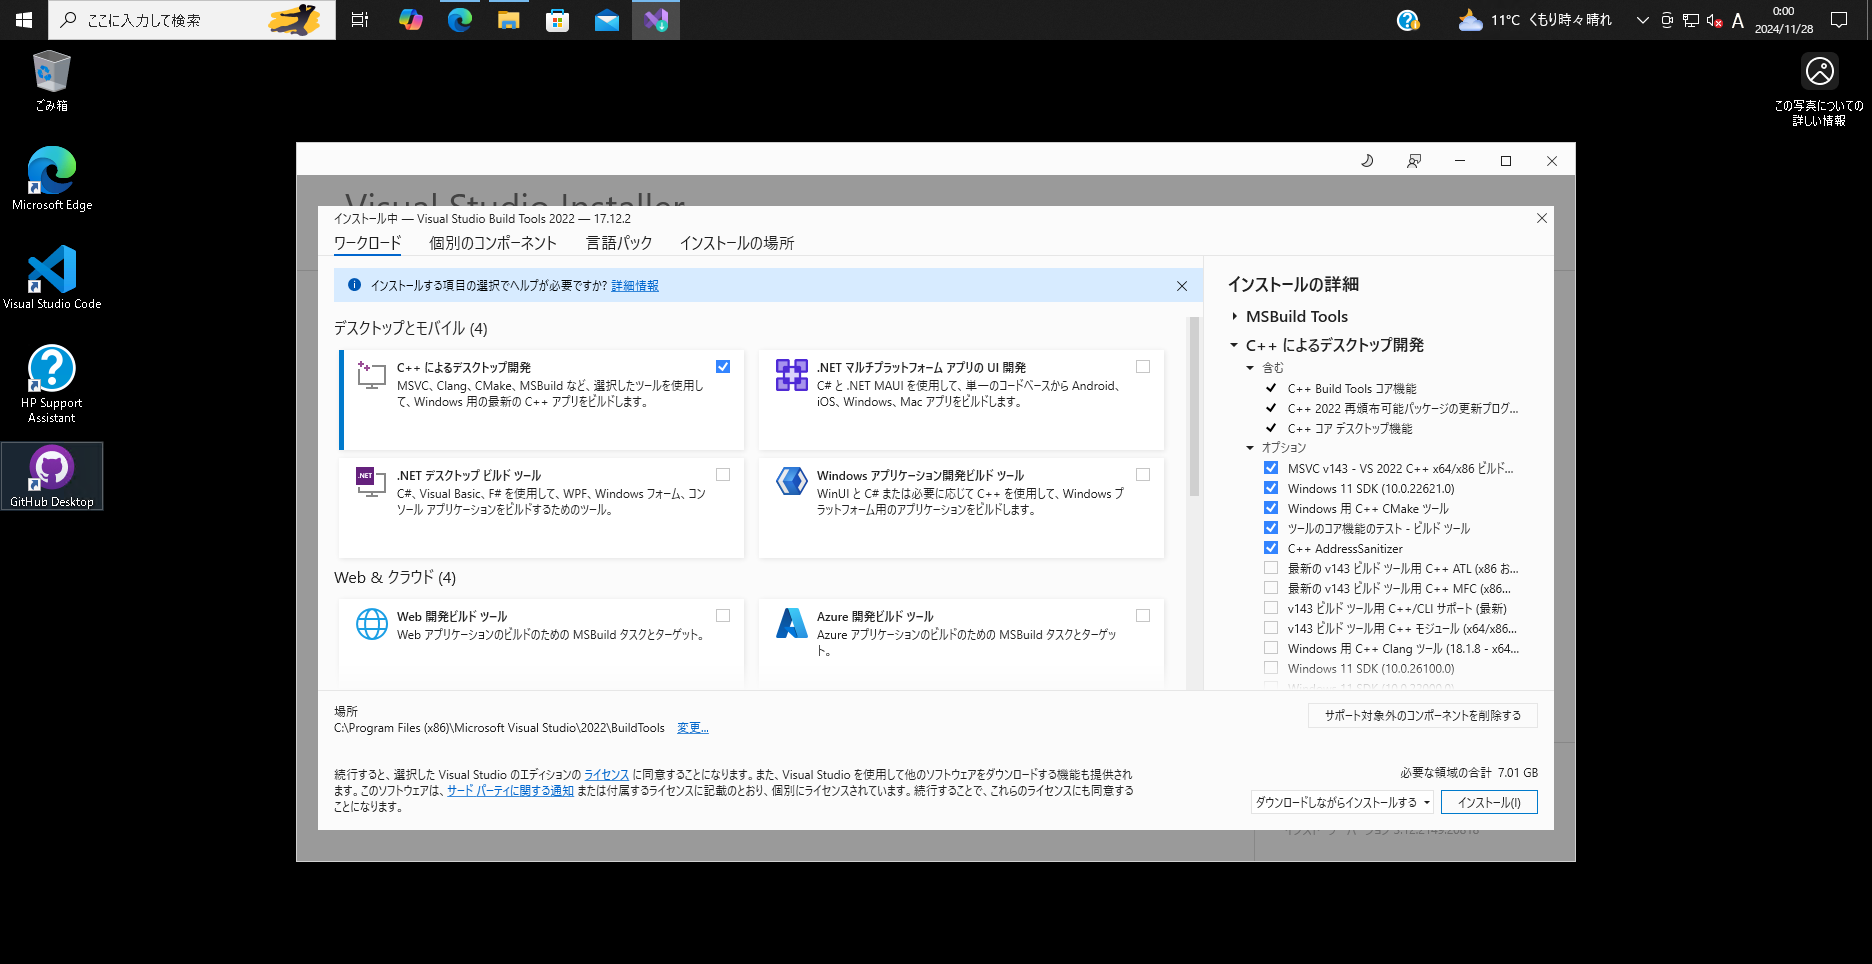Viewport: 1872px width, 964px height.
Task: Click the Azure development build tools icon
Action: coord(792,623)
